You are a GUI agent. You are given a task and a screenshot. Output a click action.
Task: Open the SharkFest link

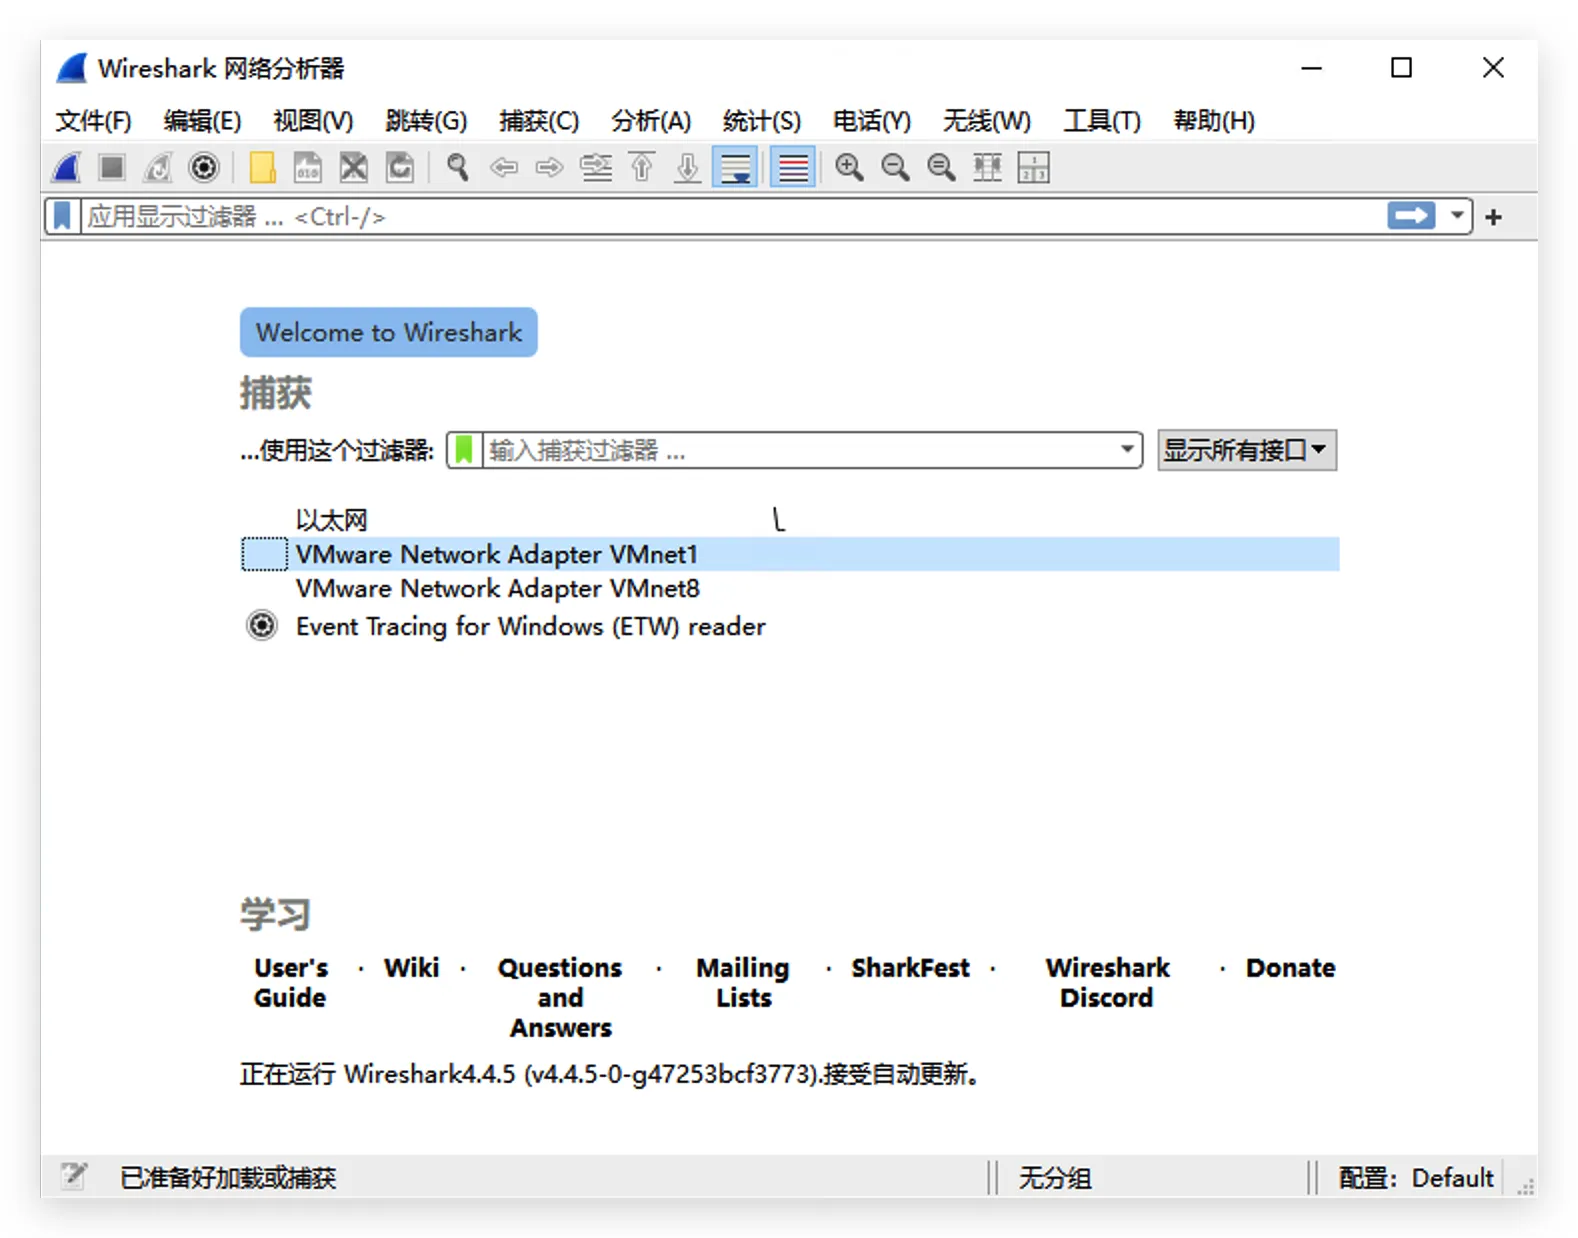click(910, 968)
